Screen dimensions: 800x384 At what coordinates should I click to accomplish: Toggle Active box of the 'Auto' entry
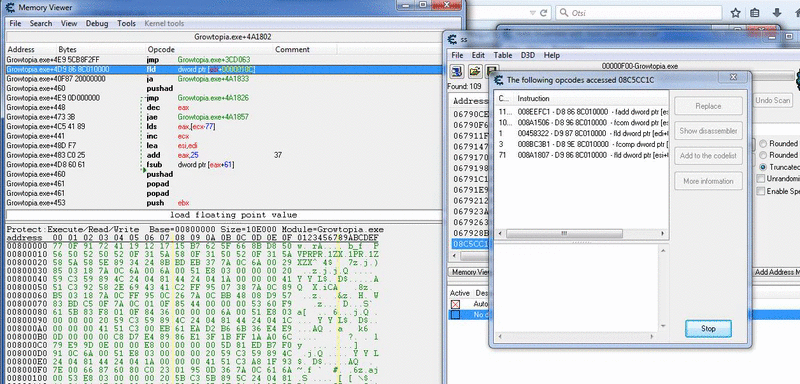[455, 304]
